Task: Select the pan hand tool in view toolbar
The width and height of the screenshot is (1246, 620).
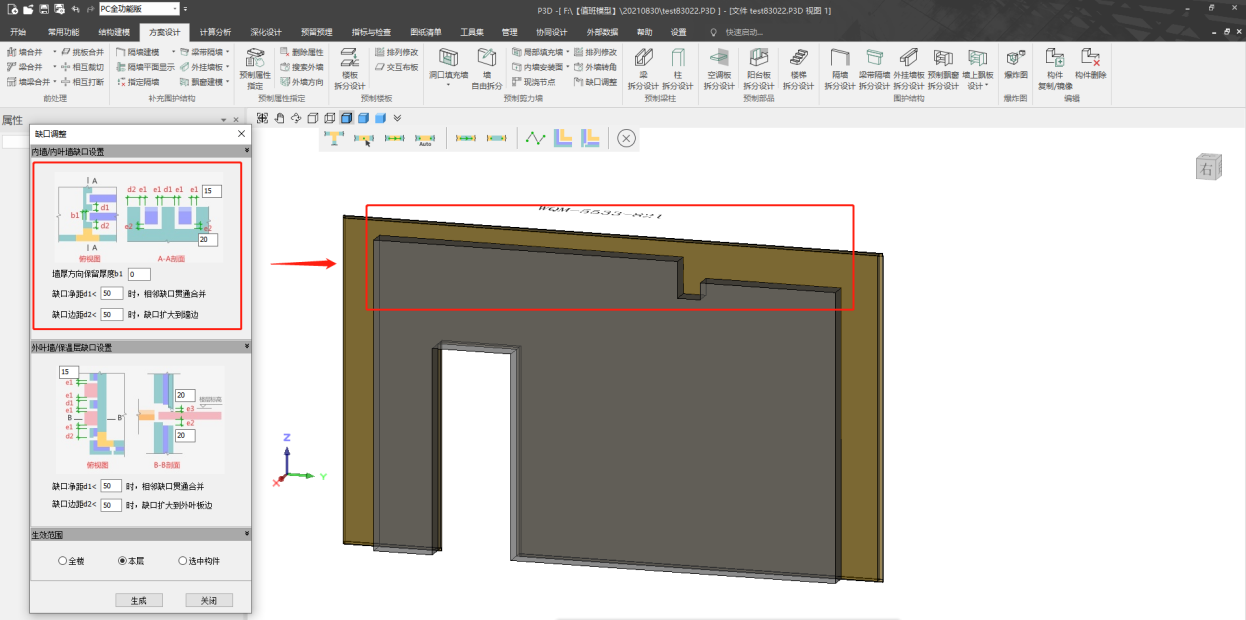Action: [x=279, y=118]
